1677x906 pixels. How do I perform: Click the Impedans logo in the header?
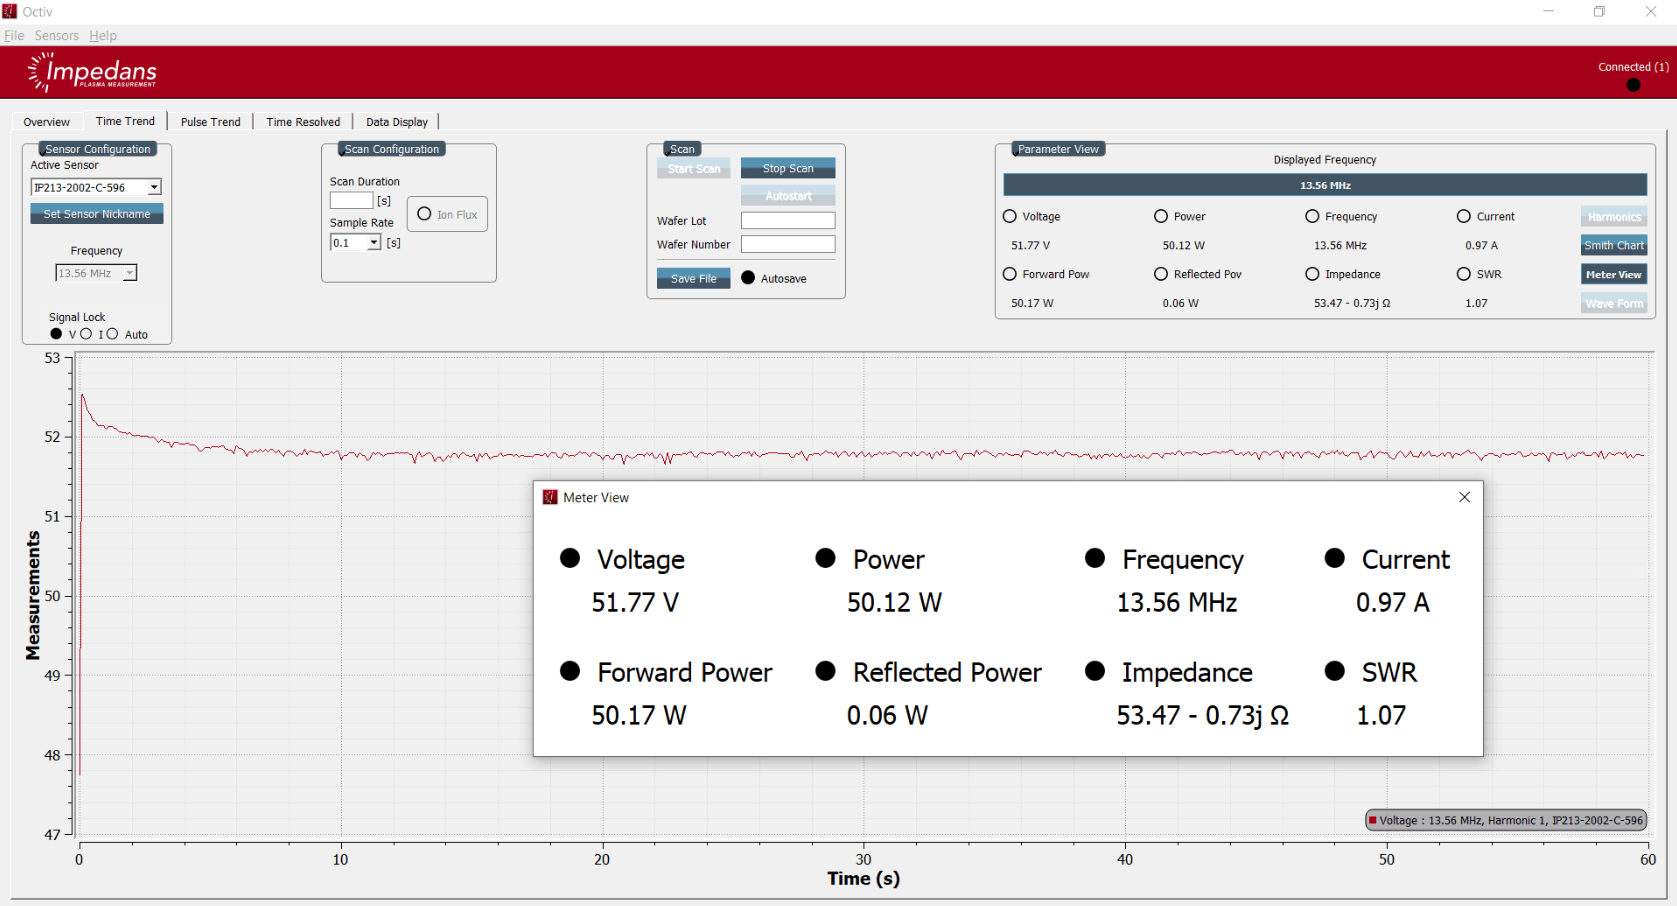click(x=92, y=72)
